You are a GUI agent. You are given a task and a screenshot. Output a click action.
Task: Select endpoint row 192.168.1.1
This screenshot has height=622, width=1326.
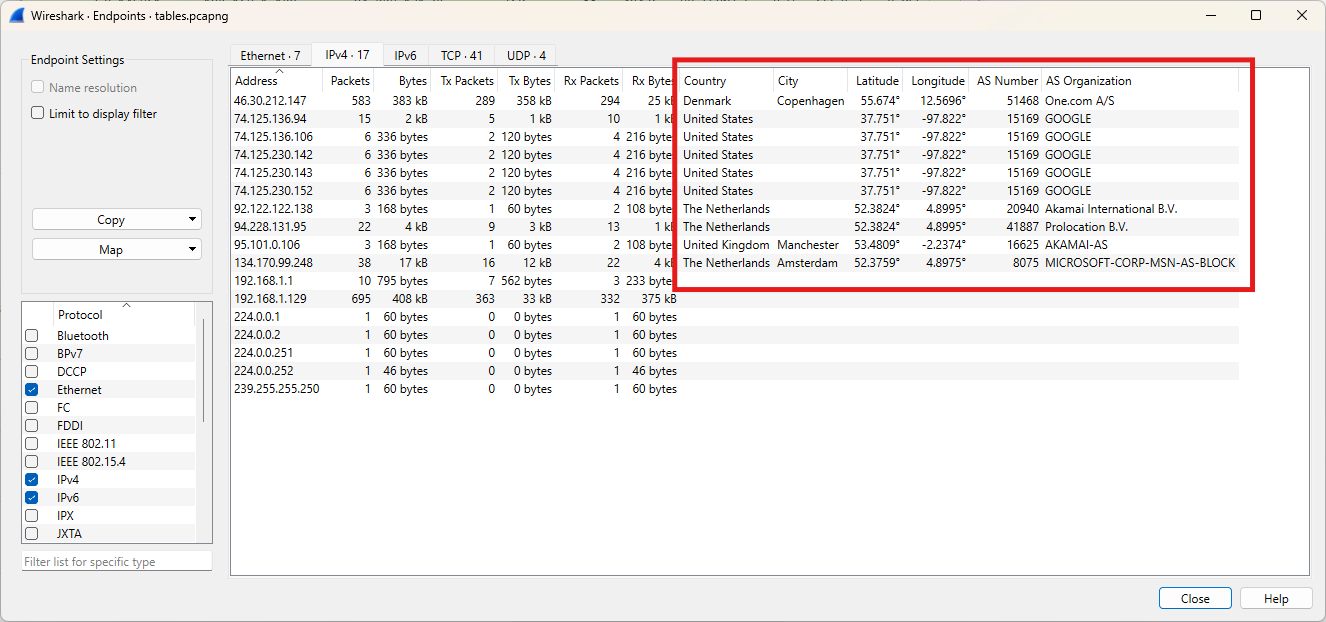(735, 281)
